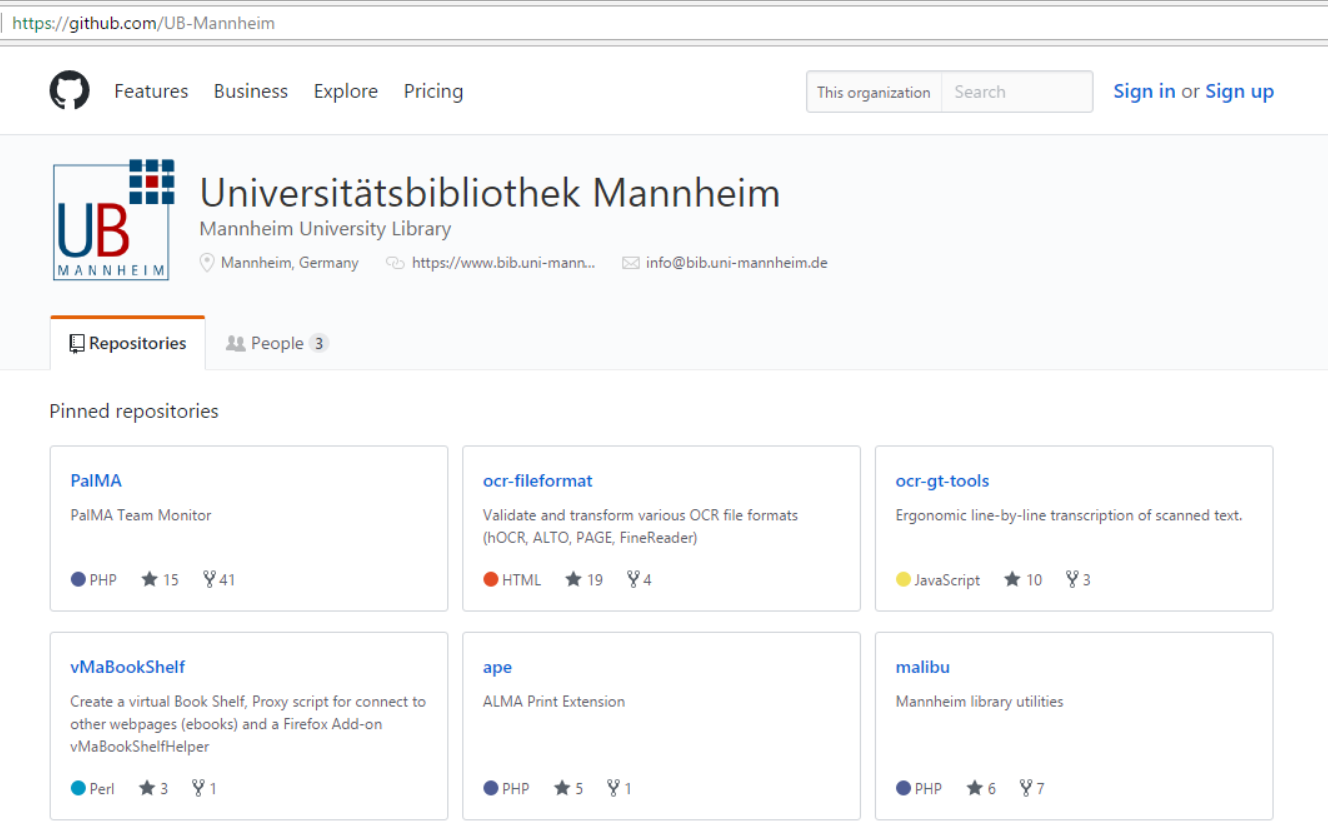Click the fork icon on the ocr-gt-tools card
This screenshot has width=1328, height=839.
[x=1072, y=579]
